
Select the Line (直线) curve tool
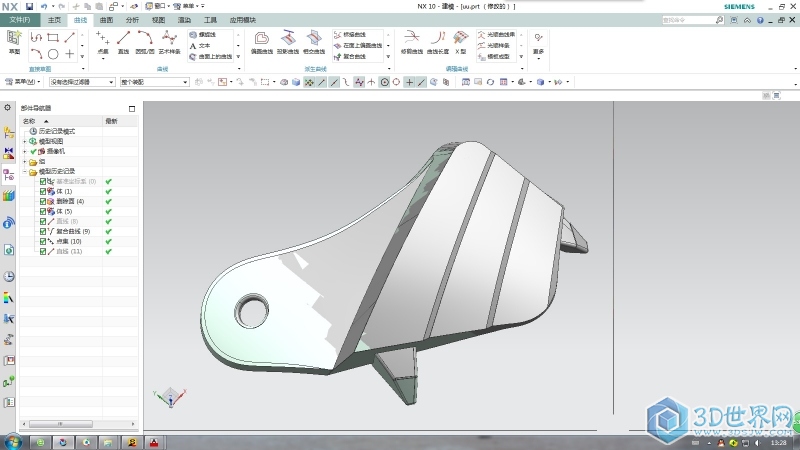click(x=124, y=39)
